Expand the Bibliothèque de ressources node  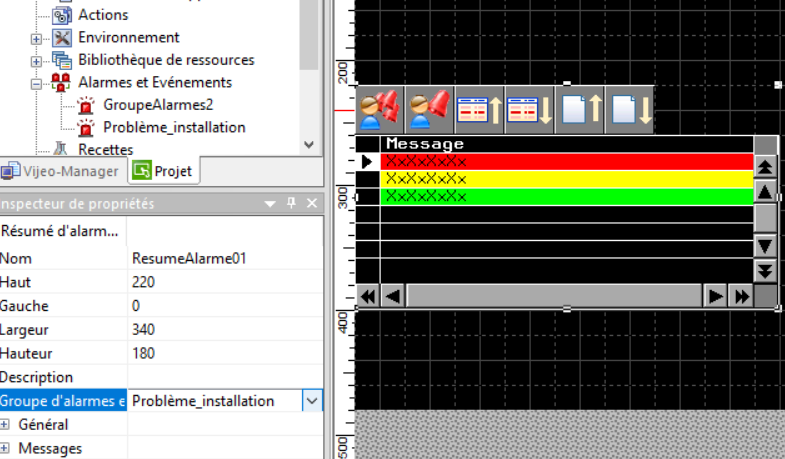point(36,62)
